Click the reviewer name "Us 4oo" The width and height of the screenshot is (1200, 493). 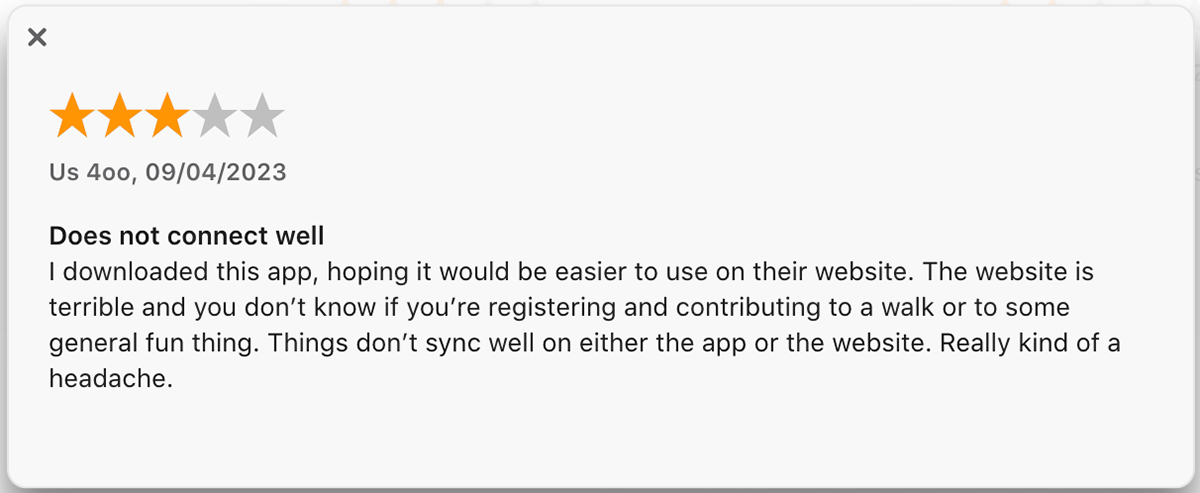[x=90, y=172]
